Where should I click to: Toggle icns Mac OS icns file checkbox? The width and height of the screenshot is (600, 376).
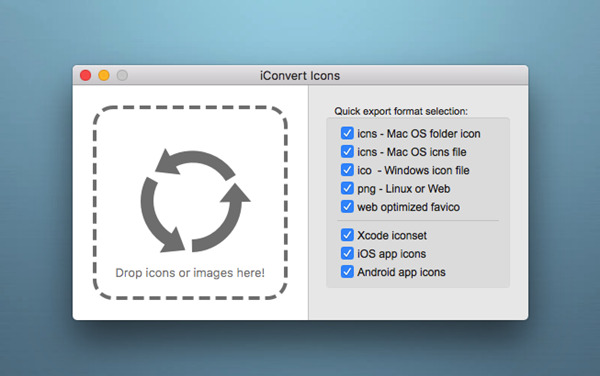pos(347,151)
